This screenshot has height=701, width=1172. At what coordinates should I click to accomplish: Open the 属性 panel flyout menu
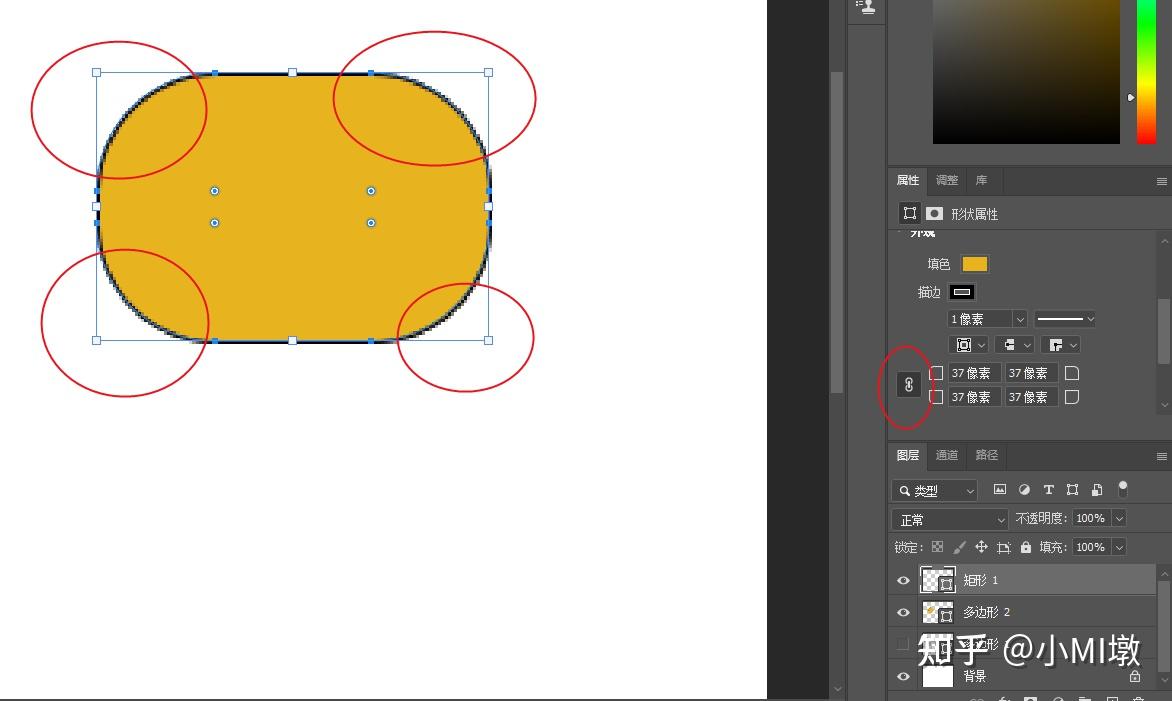pos(1162,181)
